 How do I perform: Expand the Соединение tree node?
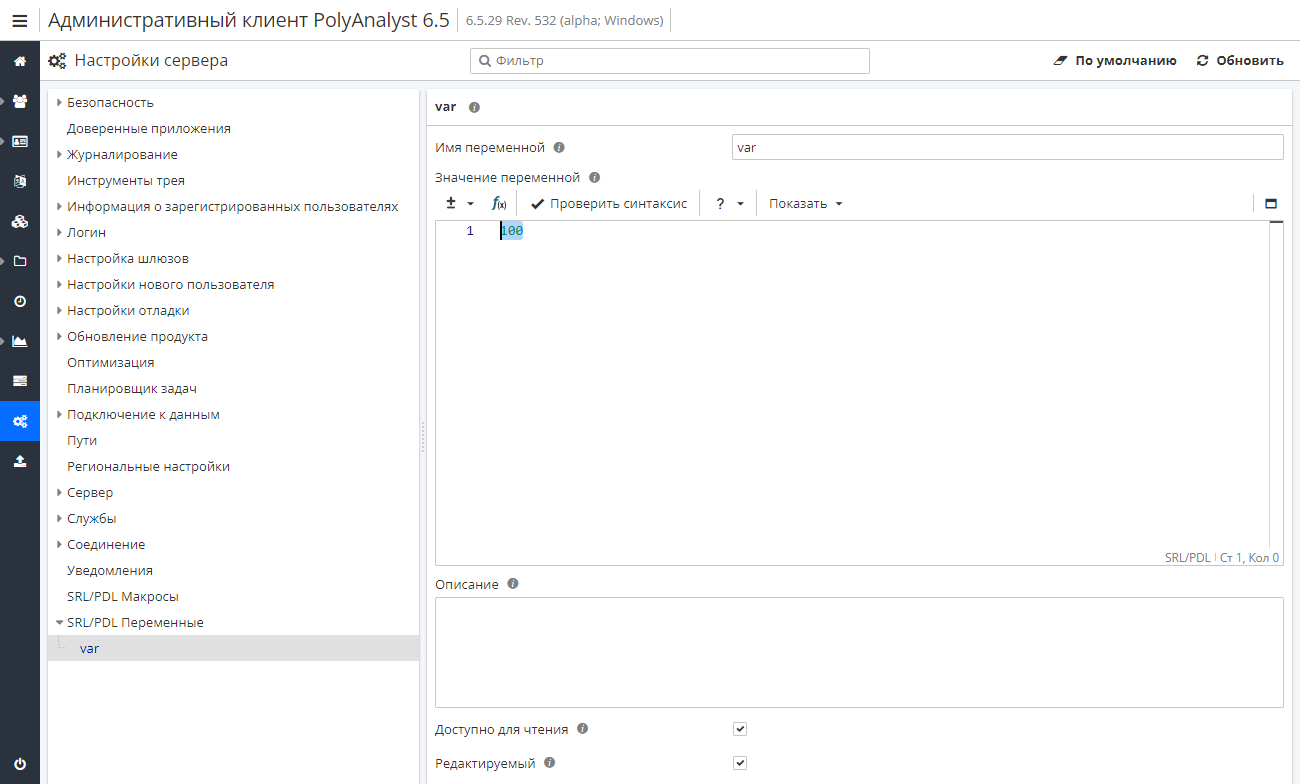coord(60,544)
